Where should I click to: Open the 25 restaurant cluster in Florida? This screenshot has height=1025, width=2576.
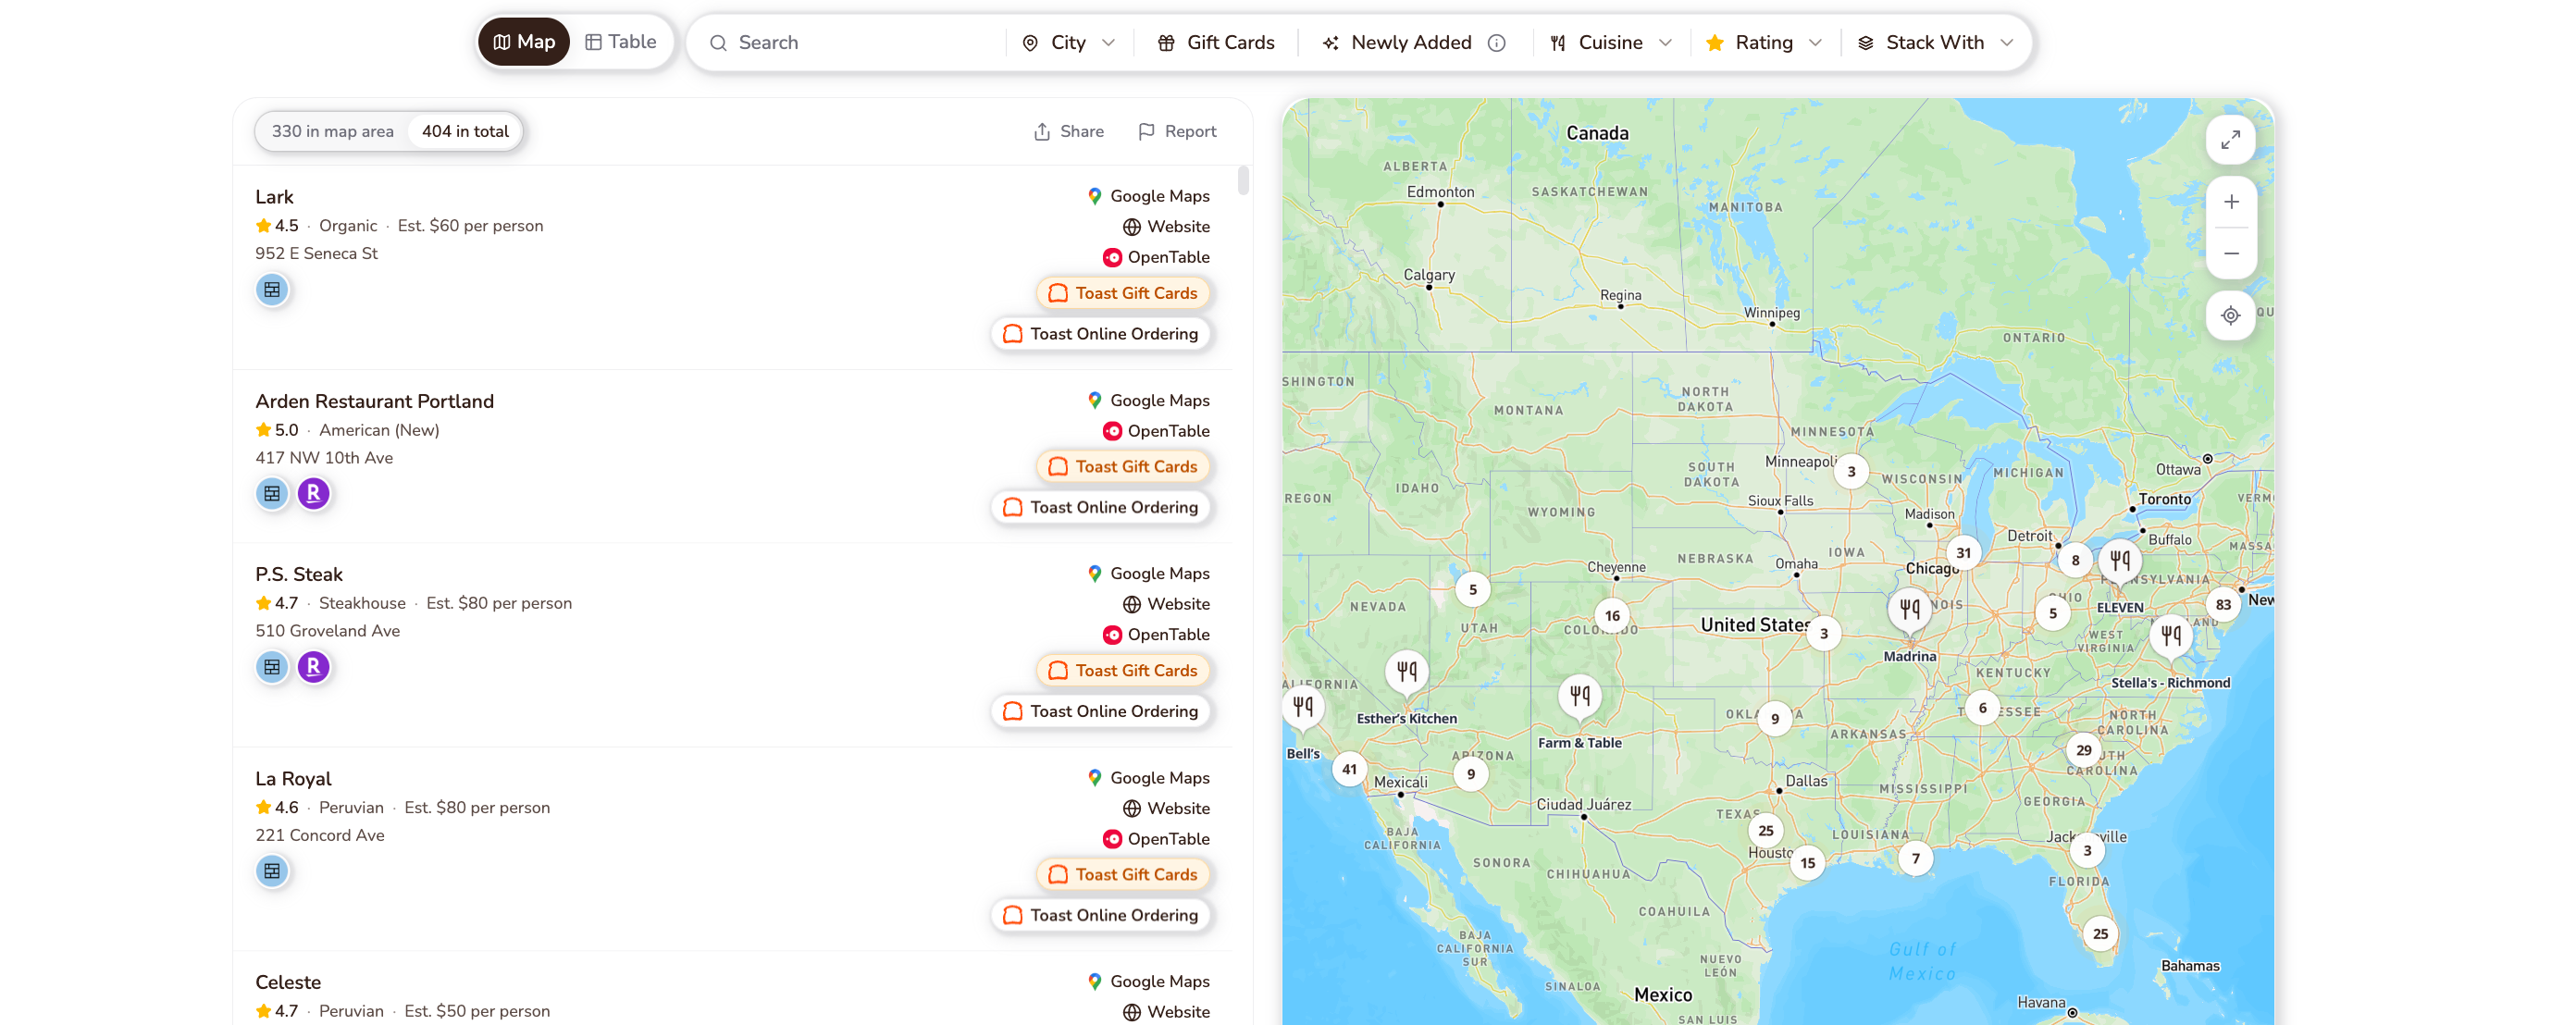tap(2101, 934)
